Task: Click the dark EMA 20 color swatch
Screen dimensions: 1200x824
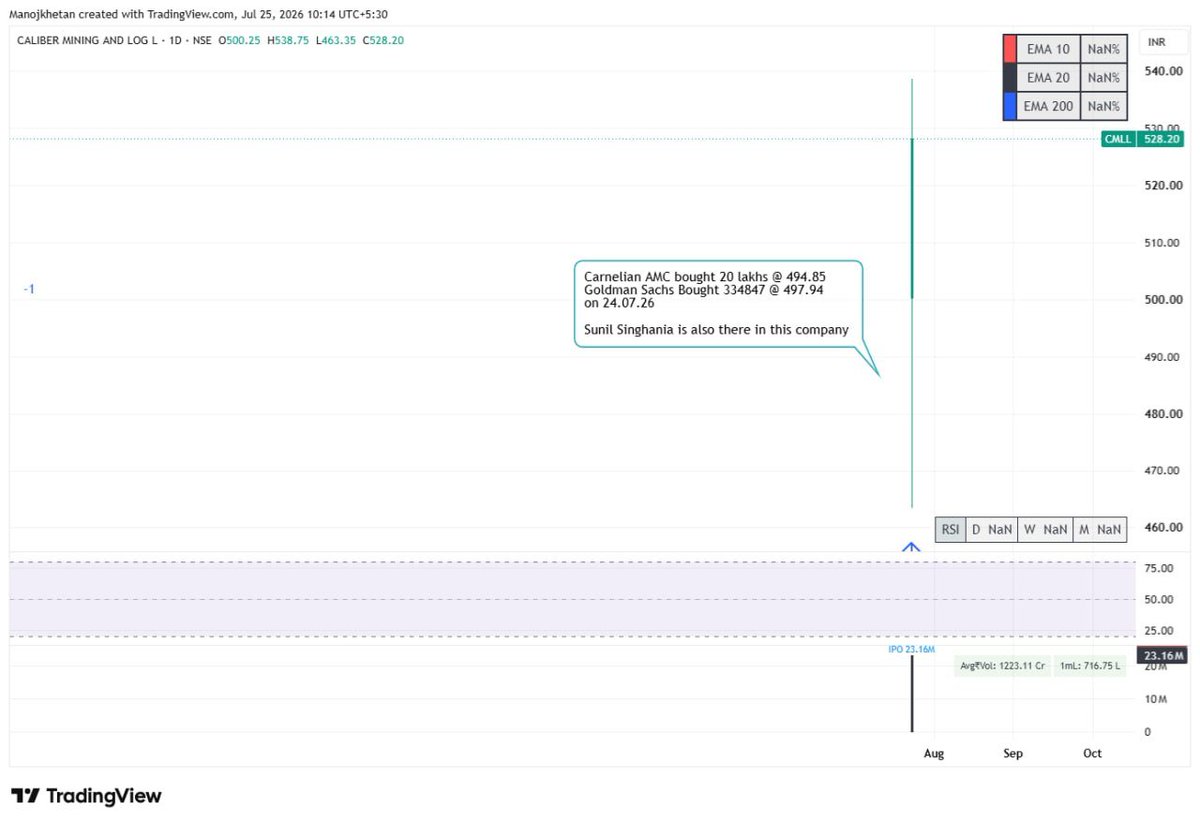Action: click(x=1009, y=77)
